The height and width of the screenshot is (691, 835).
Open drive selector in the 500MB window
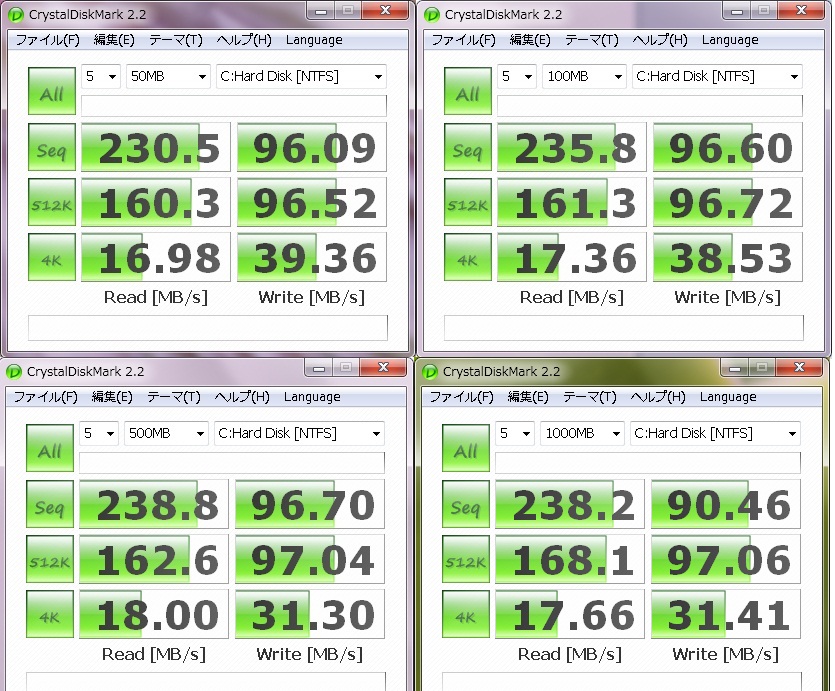coord(299,433)
